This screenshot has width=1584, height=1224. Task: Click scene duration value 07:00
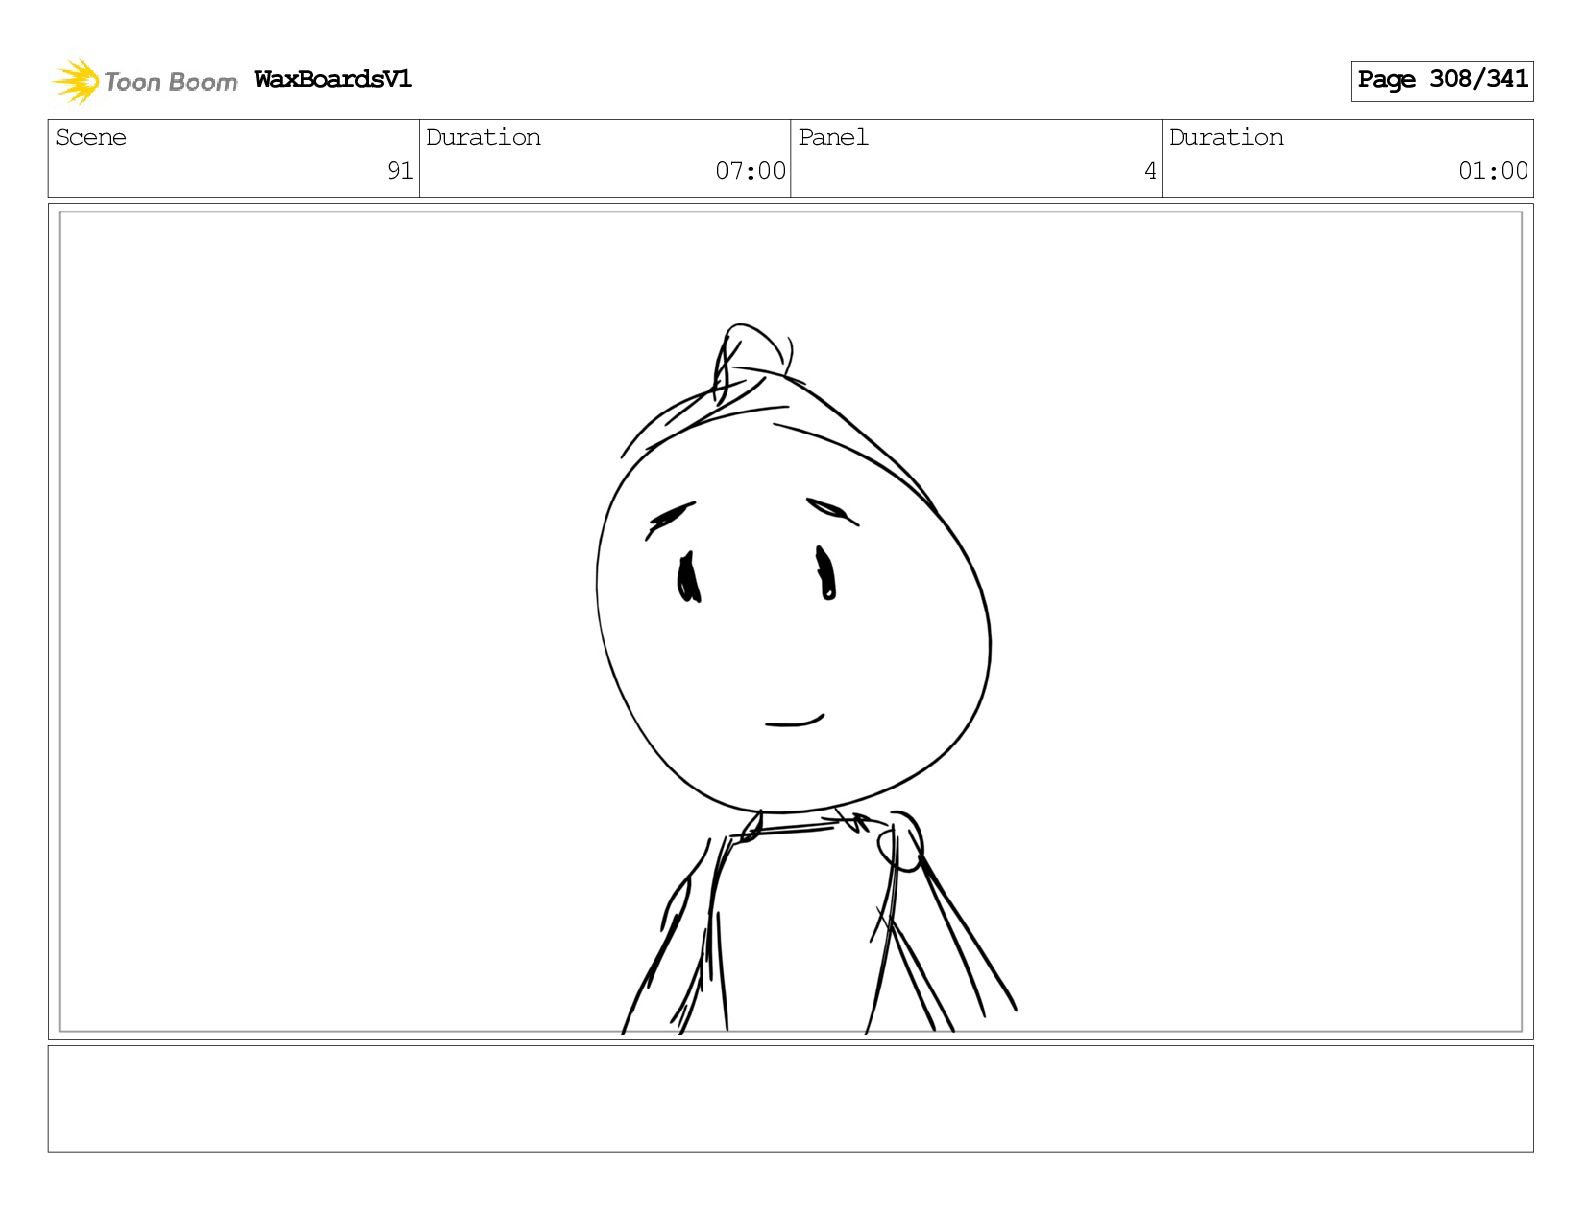[x=750, y=171]
